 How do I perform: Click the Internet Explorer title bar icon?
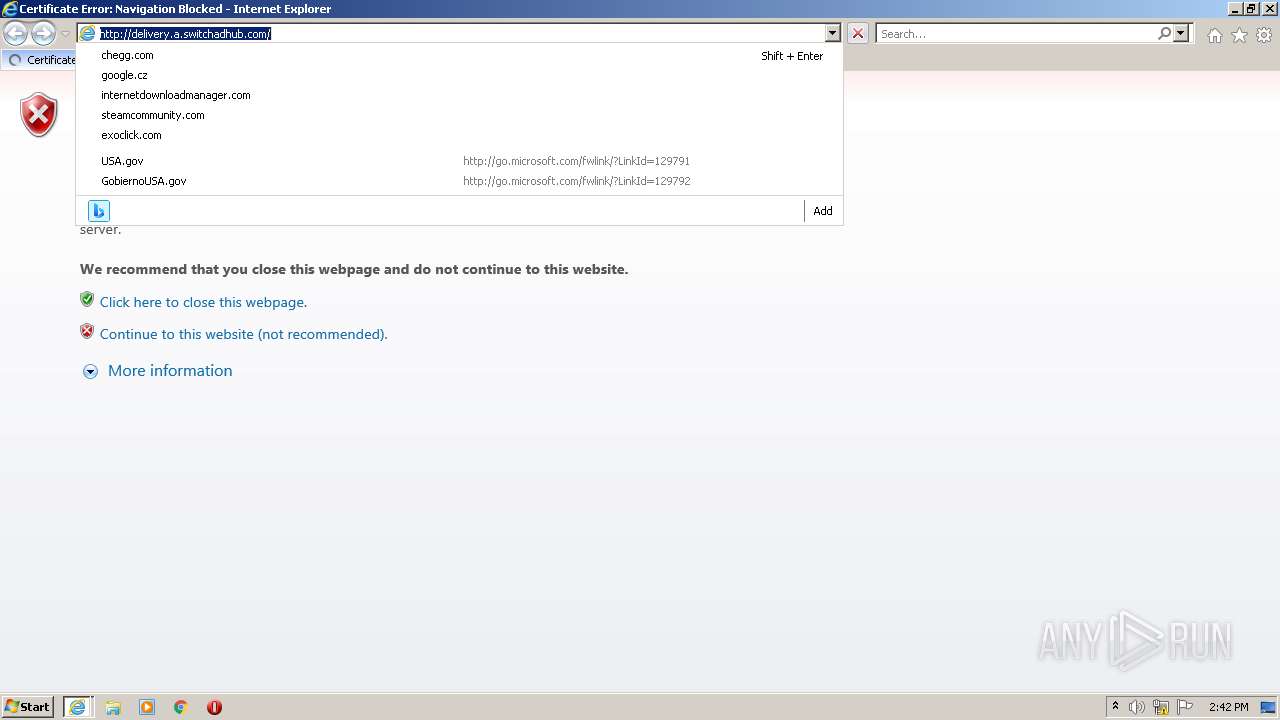click(9, 9)
